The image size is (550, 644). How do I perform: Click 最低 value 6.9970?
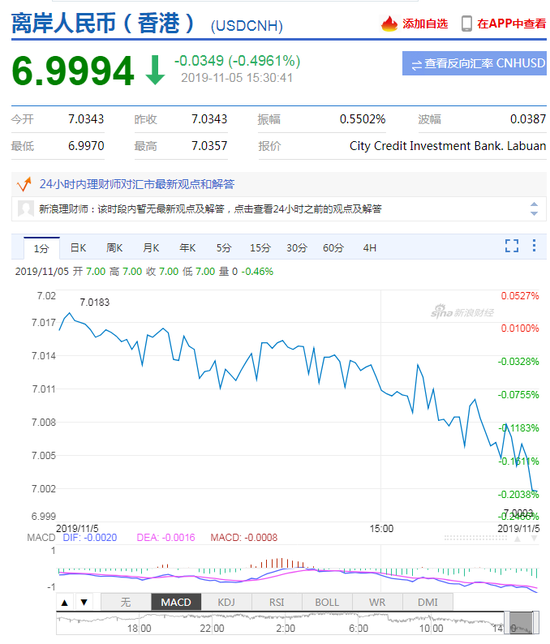pos(86,146)
